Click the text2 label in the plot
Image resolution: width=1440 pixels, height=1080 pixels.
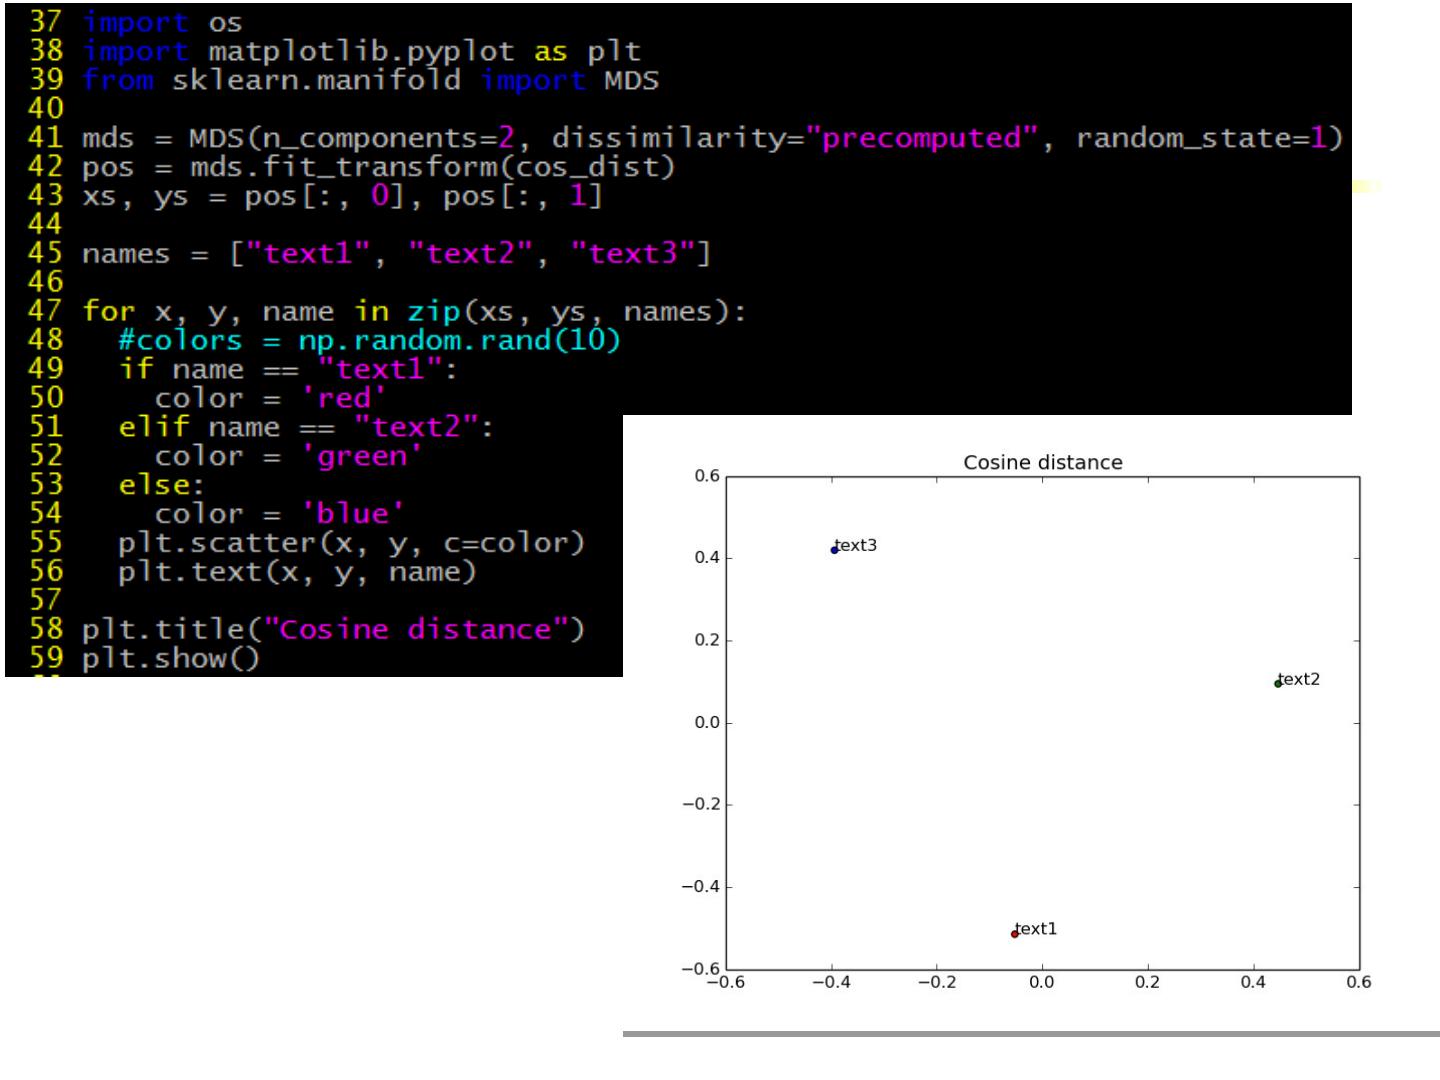click(x=1300, y=679)
